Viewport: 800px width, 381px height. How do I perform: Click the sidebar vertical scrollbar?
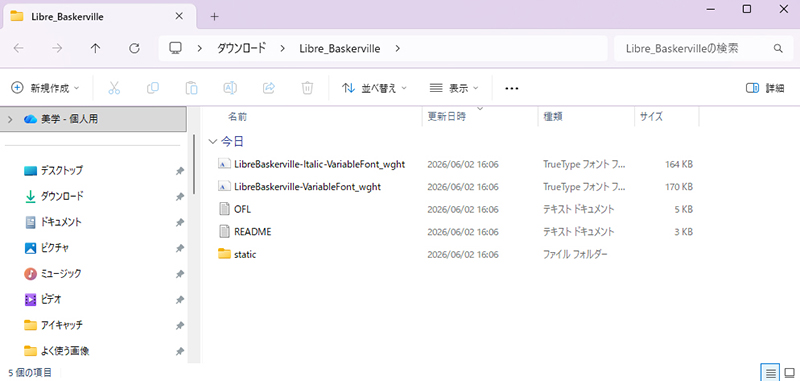(x=194, y=163)
